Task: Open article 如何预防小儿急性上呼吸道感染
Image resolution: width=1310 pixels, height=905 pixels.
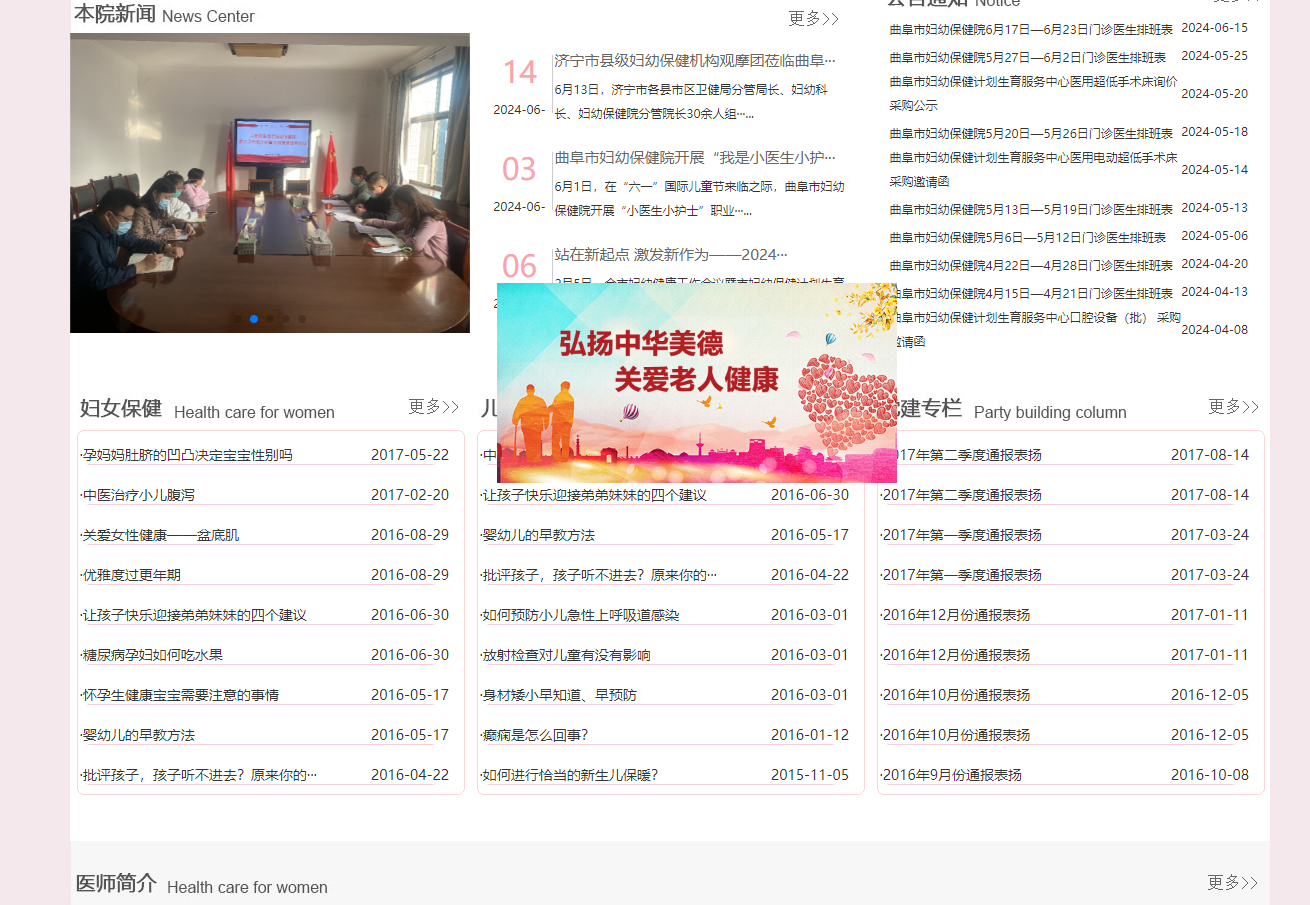Action: point(580,615)
